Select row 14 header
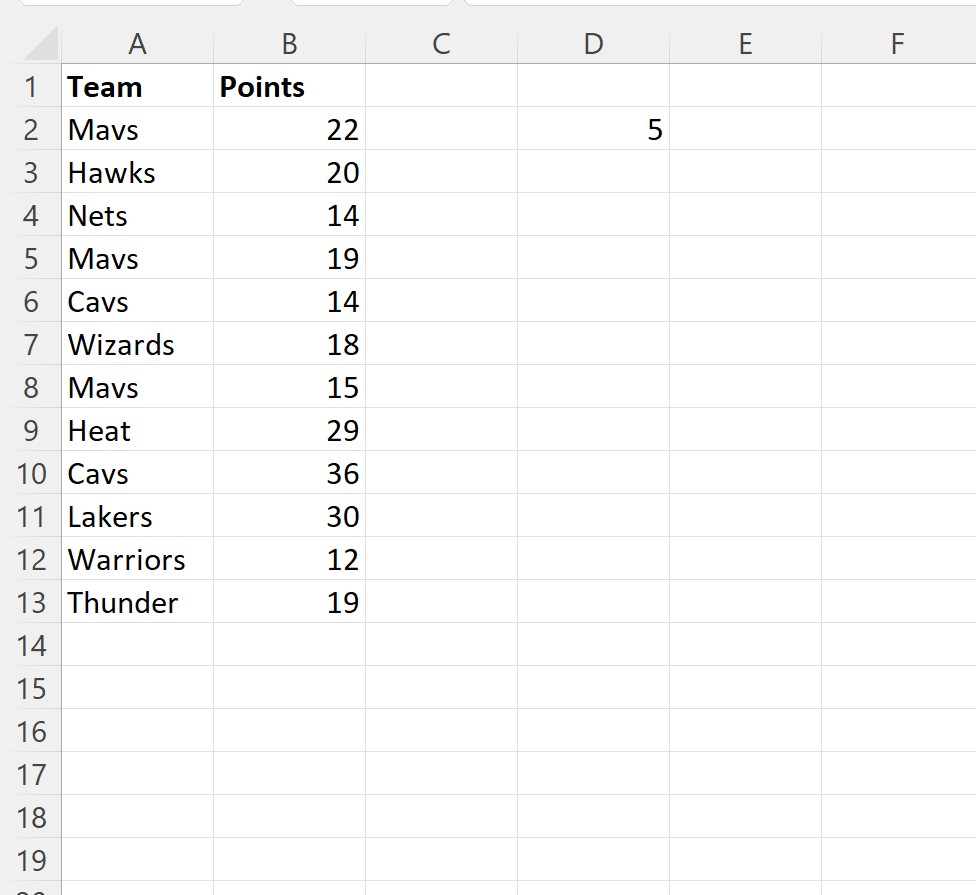Screen dimensions: 976x895 tap(31, 645)
